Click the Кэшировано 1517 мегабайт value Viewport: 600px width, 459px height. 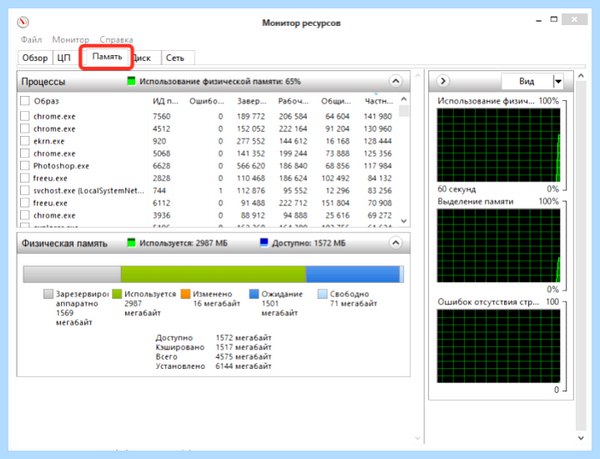243,347
